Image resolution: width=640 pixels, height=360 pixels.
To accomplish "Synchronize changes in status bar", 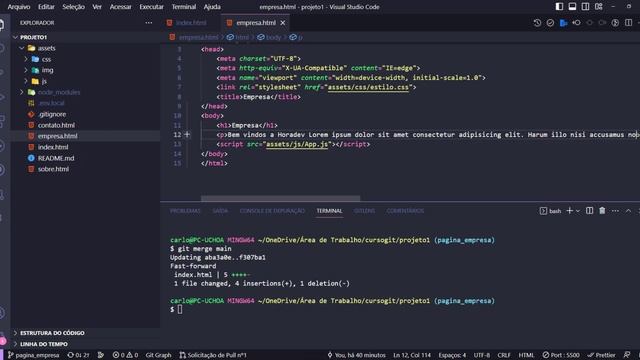I will coord(78,355).
